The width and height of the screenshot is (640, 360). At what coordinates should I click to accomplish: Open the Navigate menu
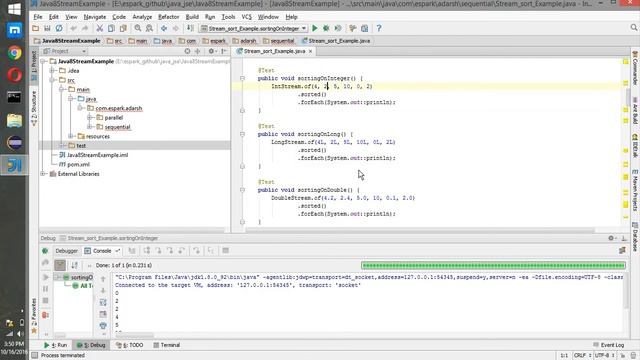95,17
